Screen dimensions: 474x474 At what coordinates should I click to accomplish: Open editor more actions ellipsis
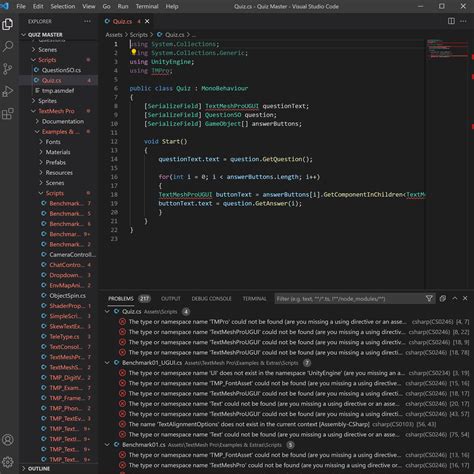(463, 21)
